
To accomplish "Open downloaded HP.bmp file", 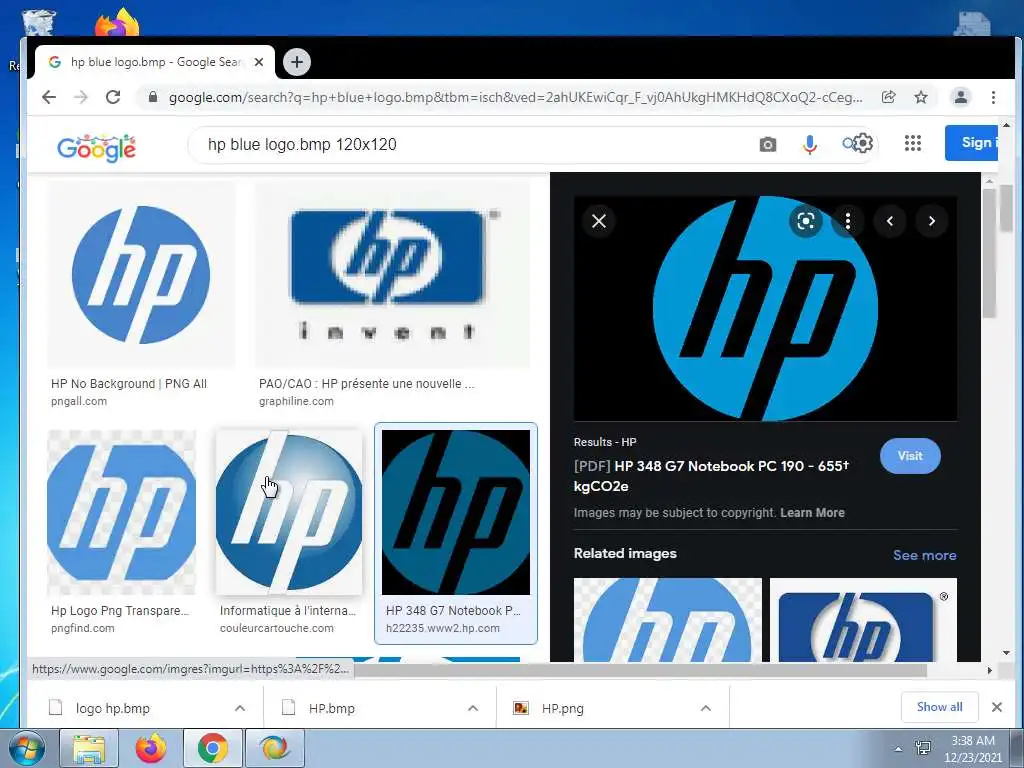I will pyautogui.click(x=332, y=708).
